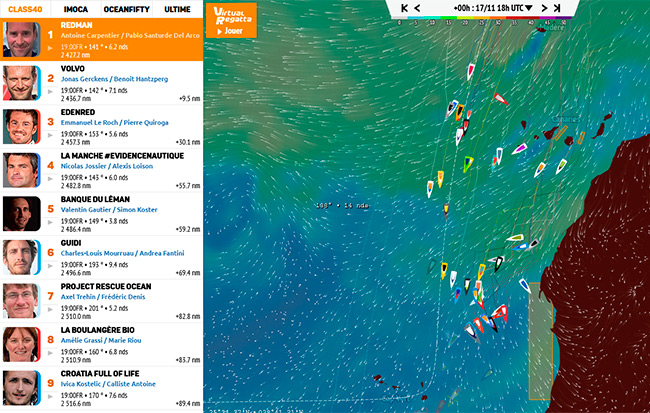Select the VOLVO boat name
The image size is (650, 413).
pos(73,69)
